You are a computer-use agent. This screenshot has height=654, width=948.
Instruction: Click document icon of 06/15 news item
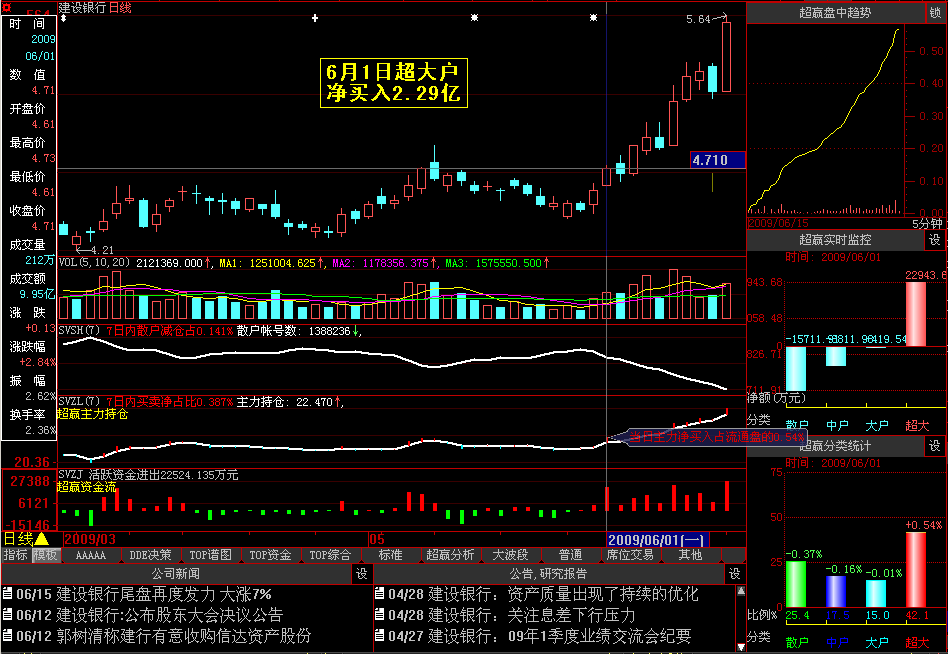pyautogui.click(x=7, y=595)
